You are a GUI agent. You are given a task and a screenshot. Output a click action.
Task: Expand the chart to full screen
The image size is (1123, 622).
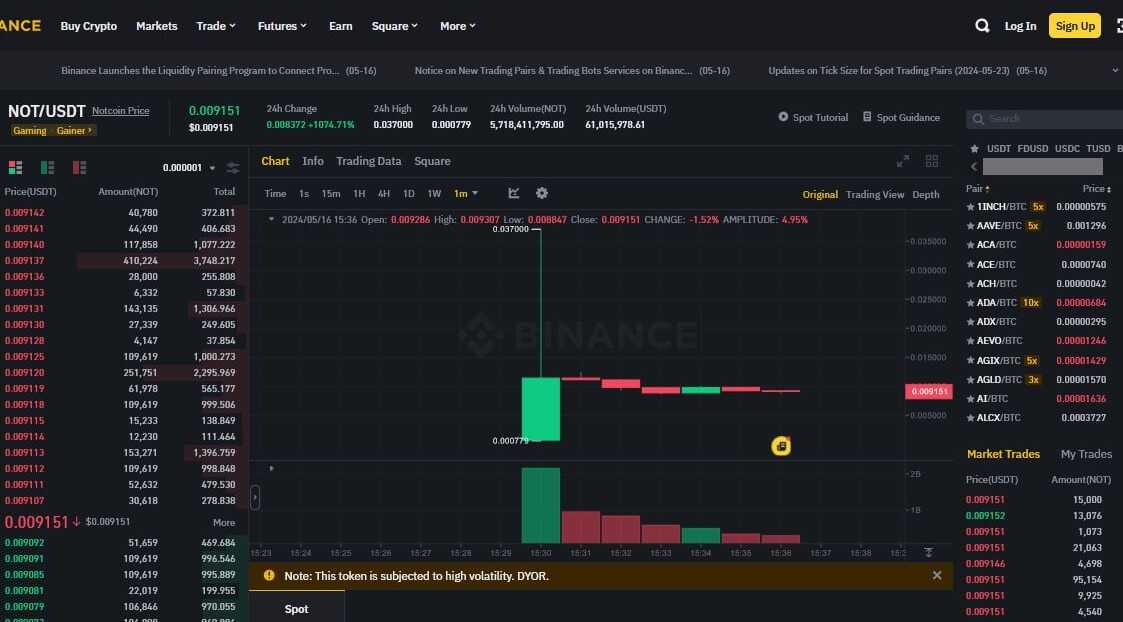point(903,161)
